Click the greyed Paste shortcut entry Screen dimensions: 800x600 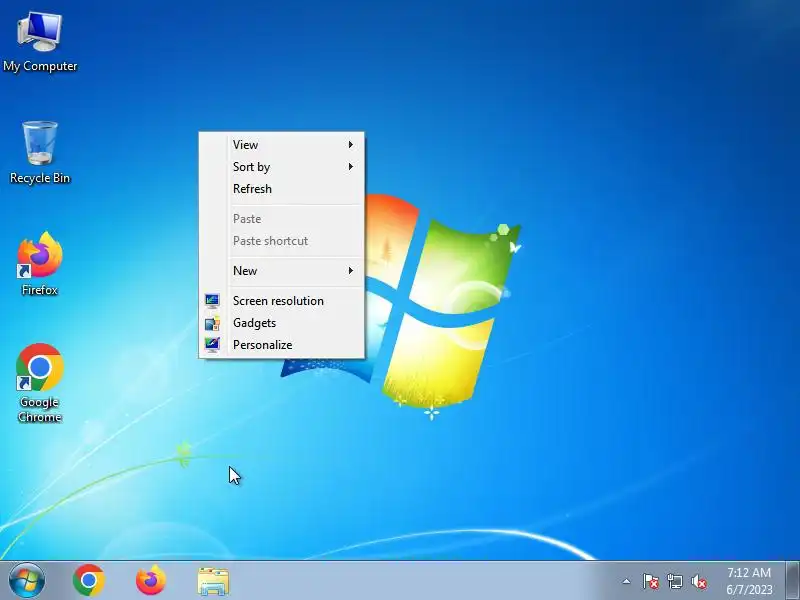(282, 241)
